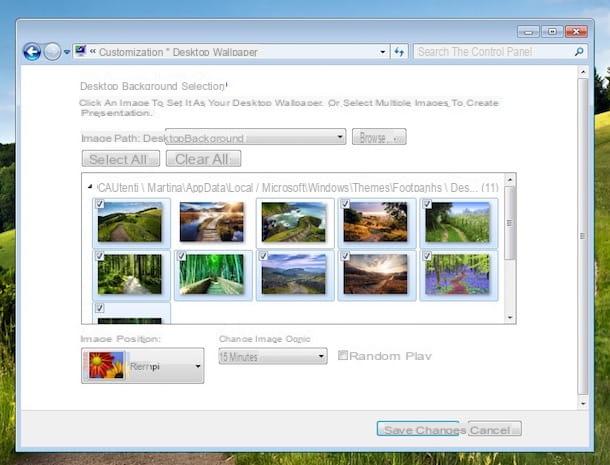Image resolution: width=610 pixels, height=465 pixels.
Task: Maximize the Desktop Wallpaper window
Action: (552, 32)
